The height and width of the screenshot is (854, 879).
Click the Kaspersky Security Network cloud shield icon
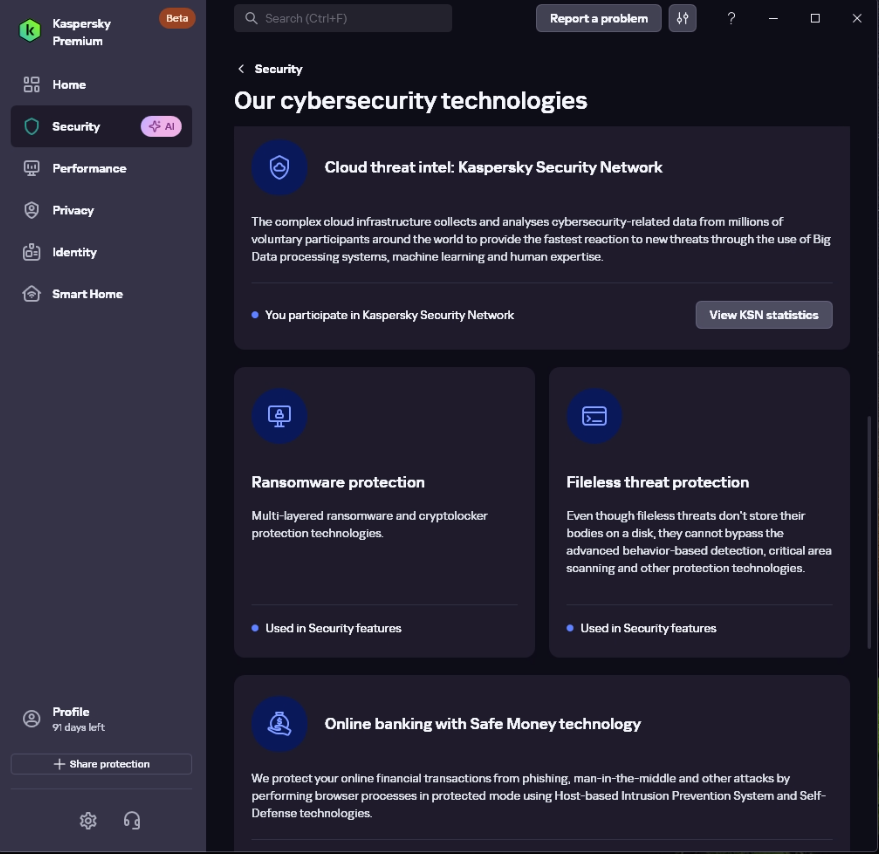[279, 167]
